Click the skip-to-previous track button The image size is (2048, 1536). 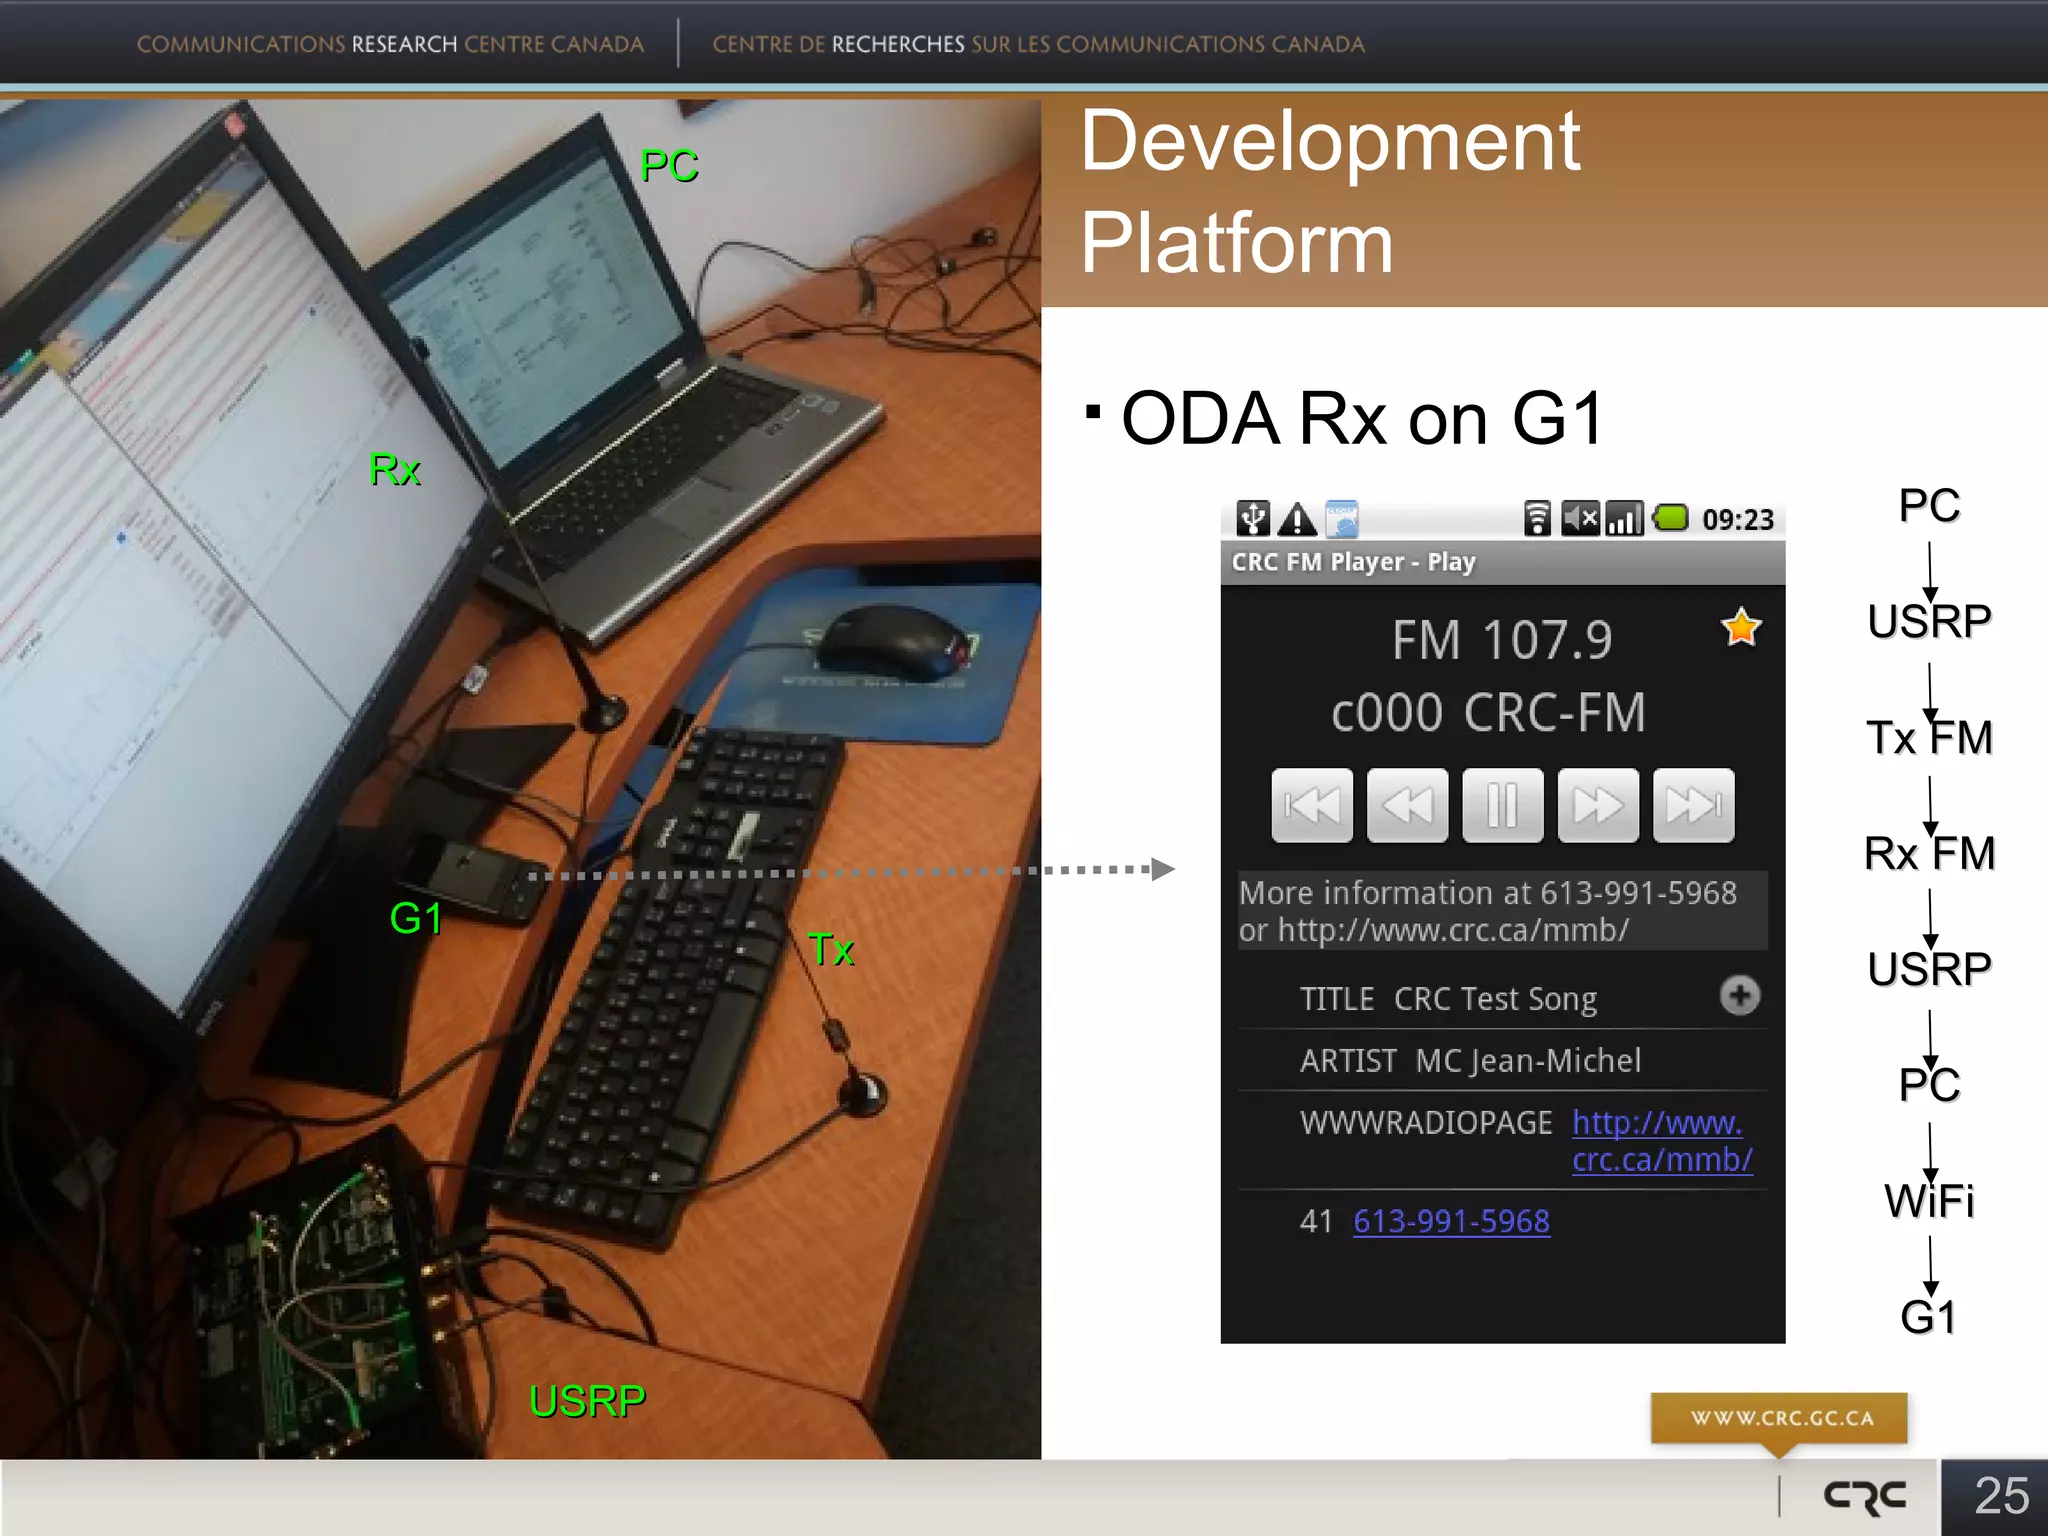pos(1312,805)
